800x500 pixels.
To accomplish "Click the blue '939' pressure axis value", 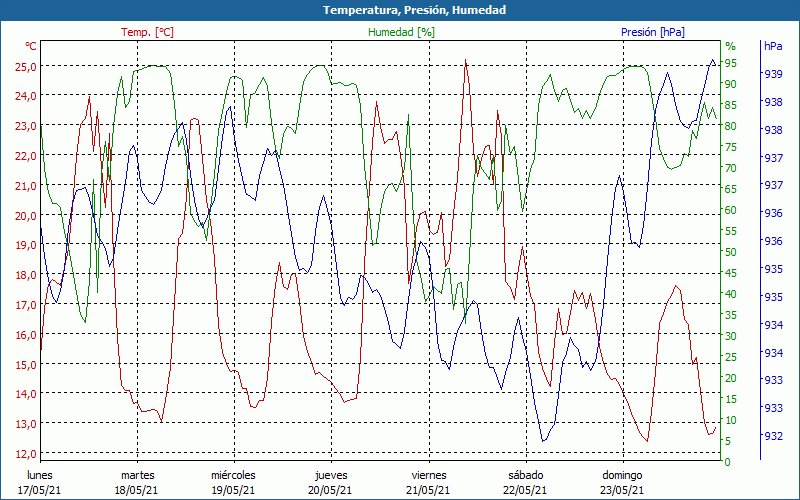I will (772, 74).
